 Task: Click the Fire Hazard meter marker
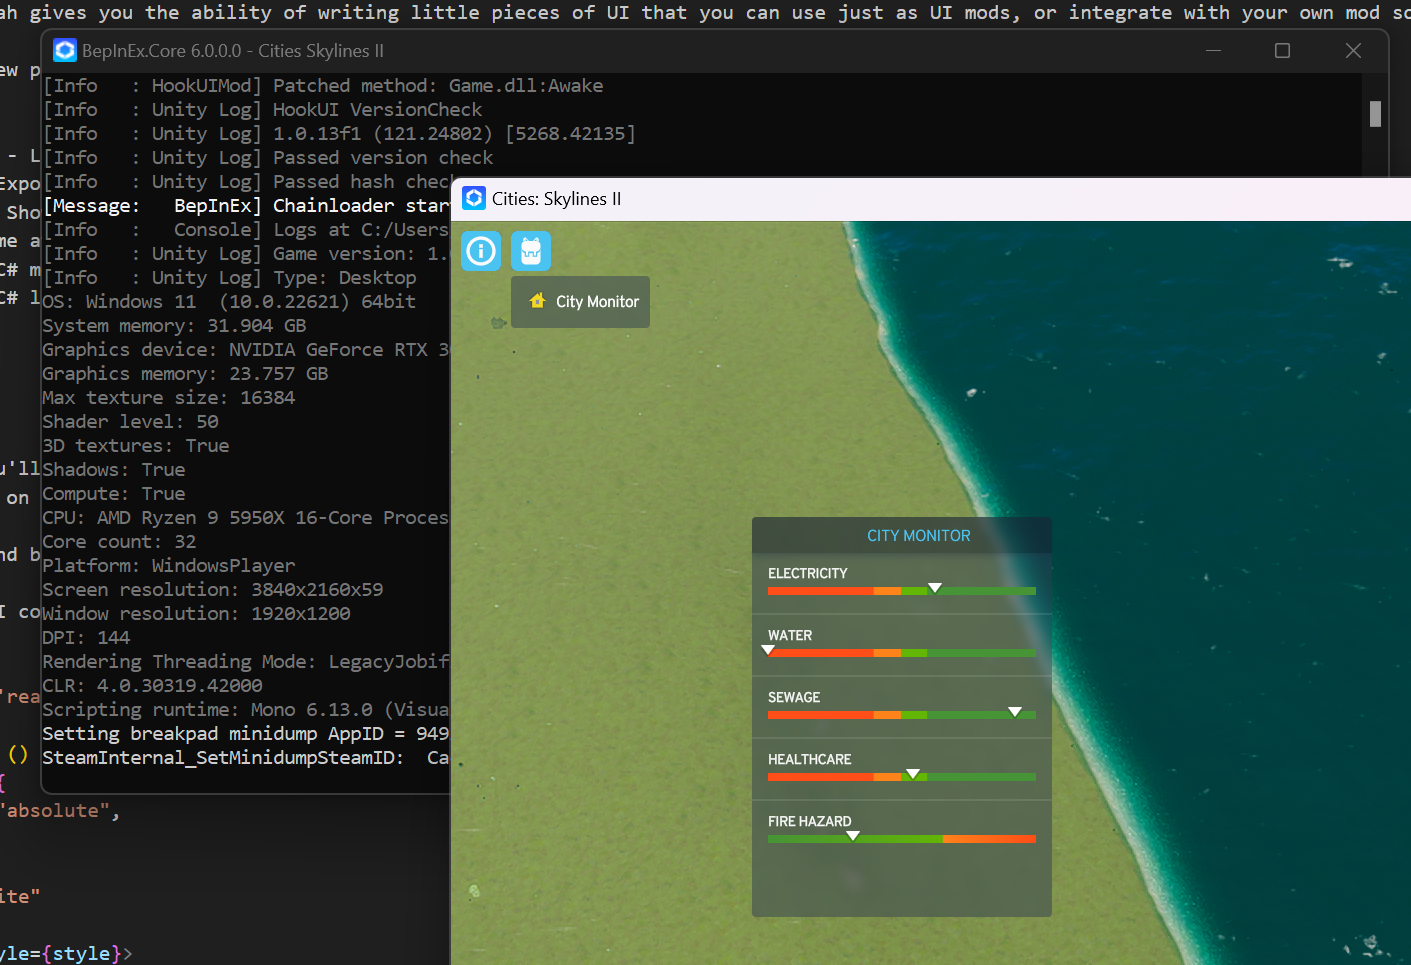coord(853,836)
